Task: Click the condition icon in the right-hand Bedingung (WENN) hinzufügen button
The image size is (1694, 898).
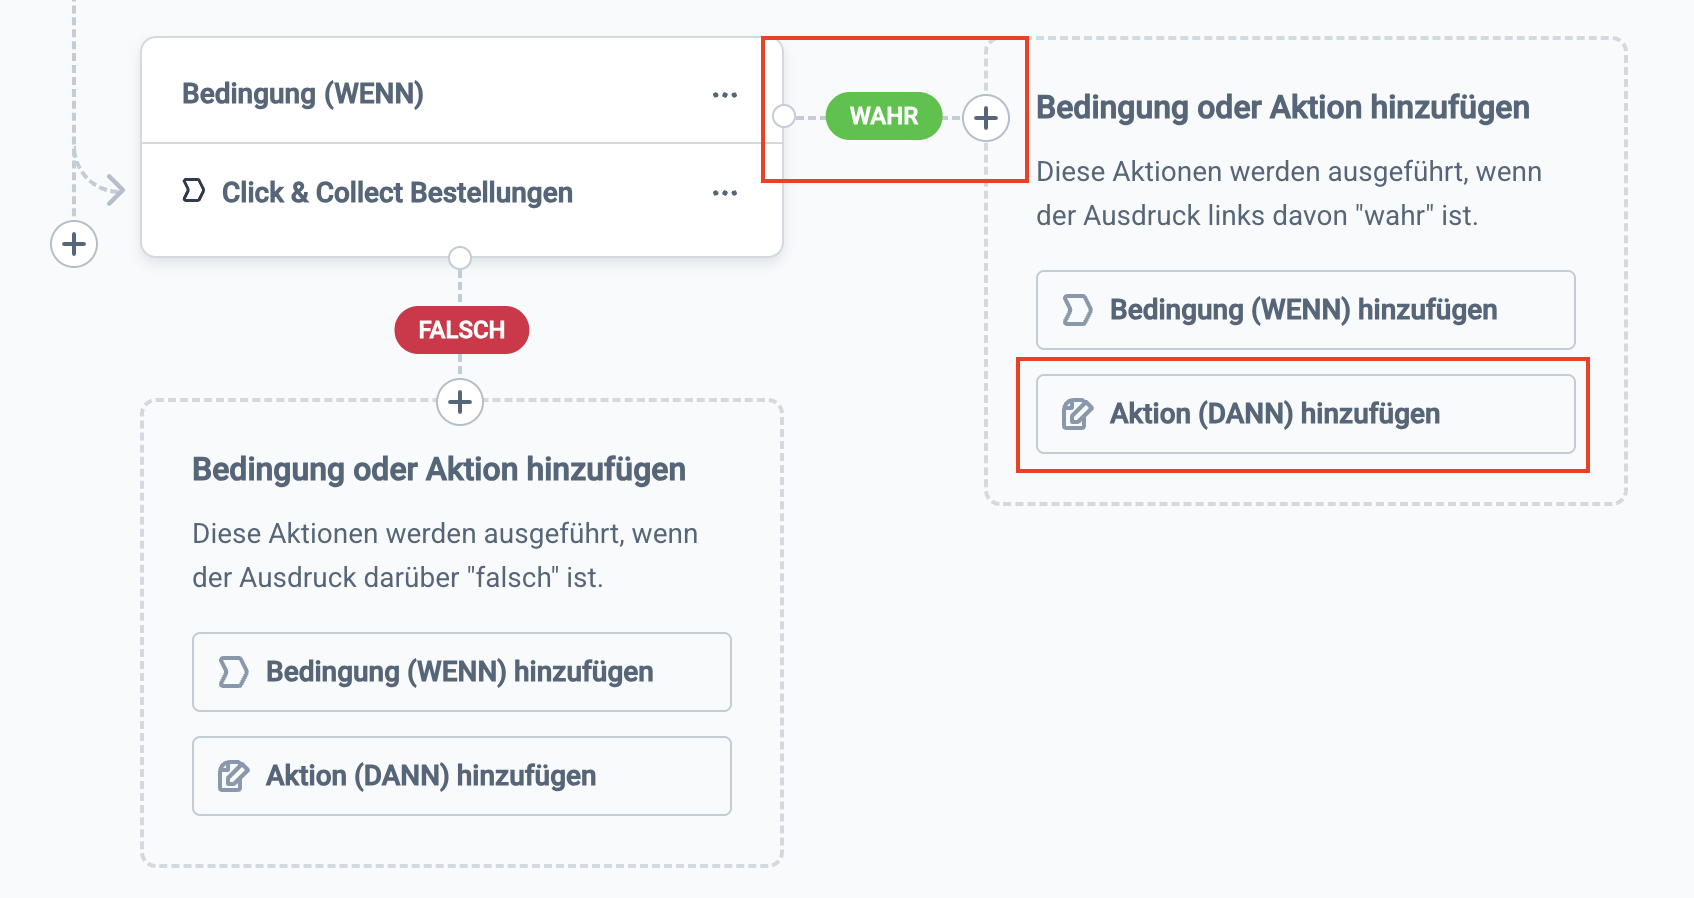Action: coord(1077,310)
